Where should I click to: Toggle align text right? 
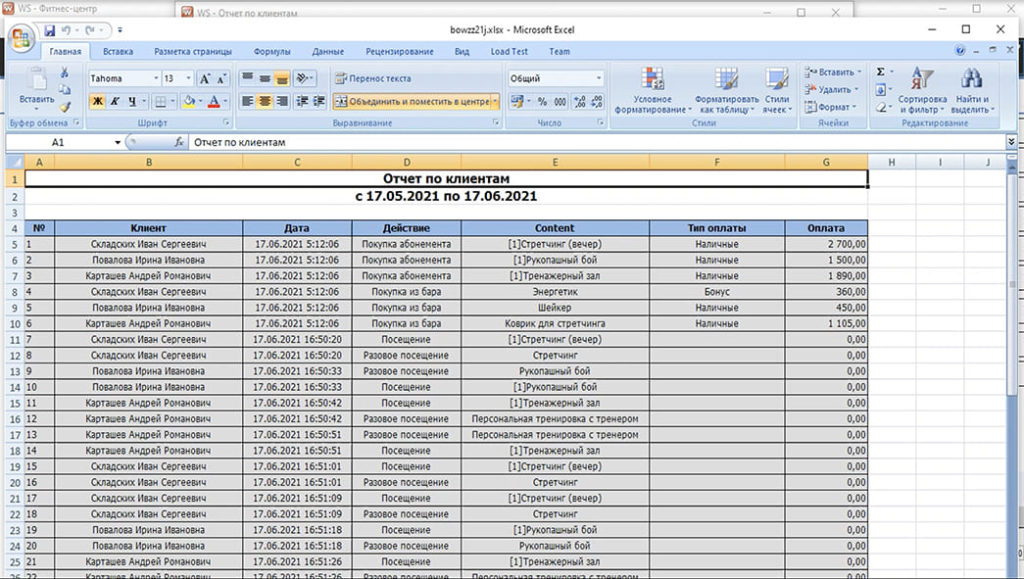tap(281, 101)
